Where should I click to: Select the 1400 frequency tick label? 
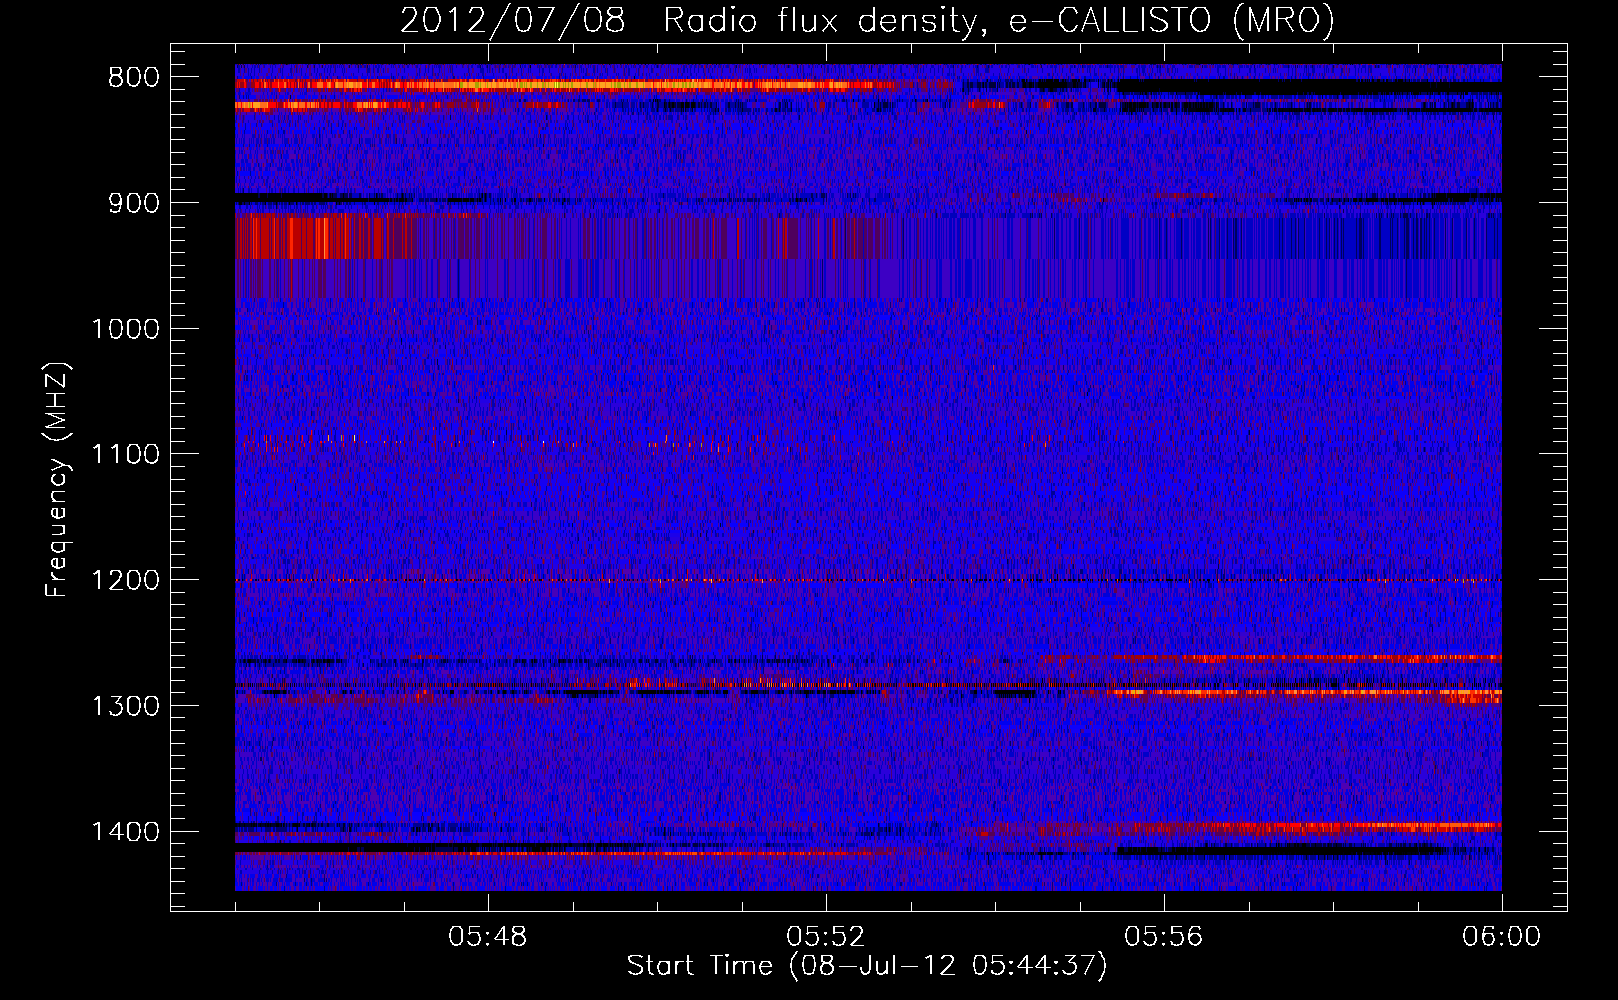click(125, 832)
